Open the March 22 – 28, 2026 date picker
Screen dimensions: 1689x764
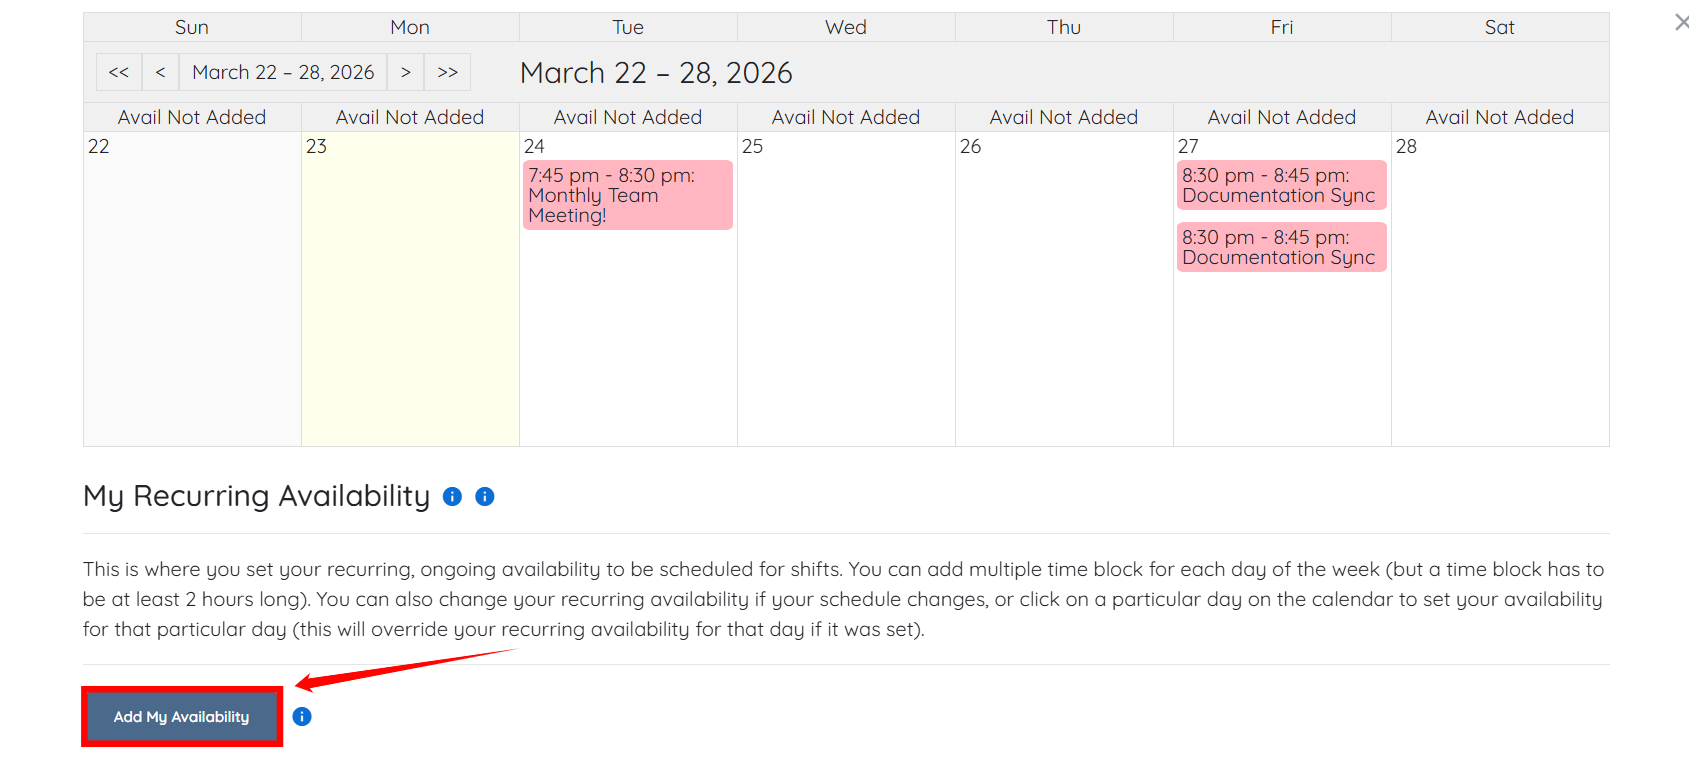(283, 72)
